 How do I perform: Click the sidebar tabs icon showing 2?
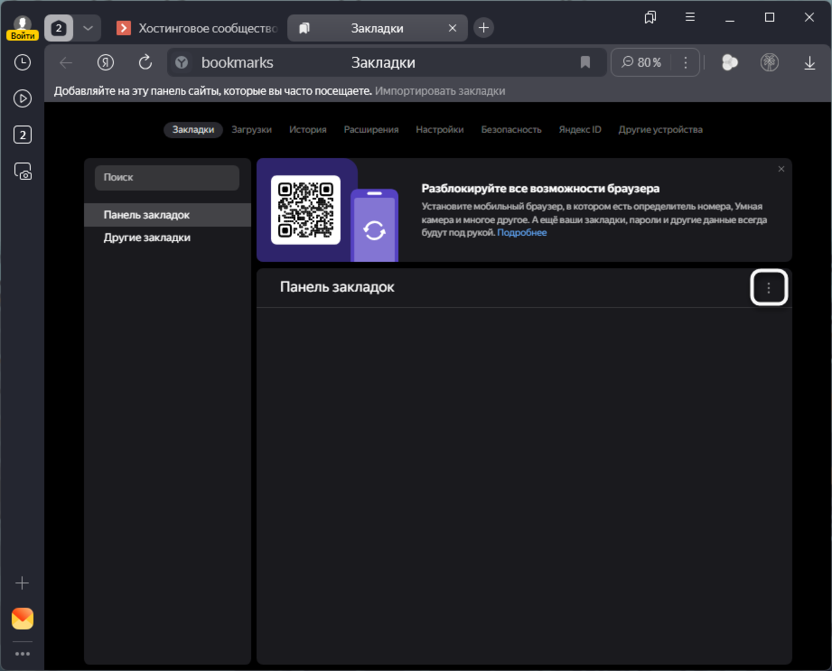tap(22, 135)
